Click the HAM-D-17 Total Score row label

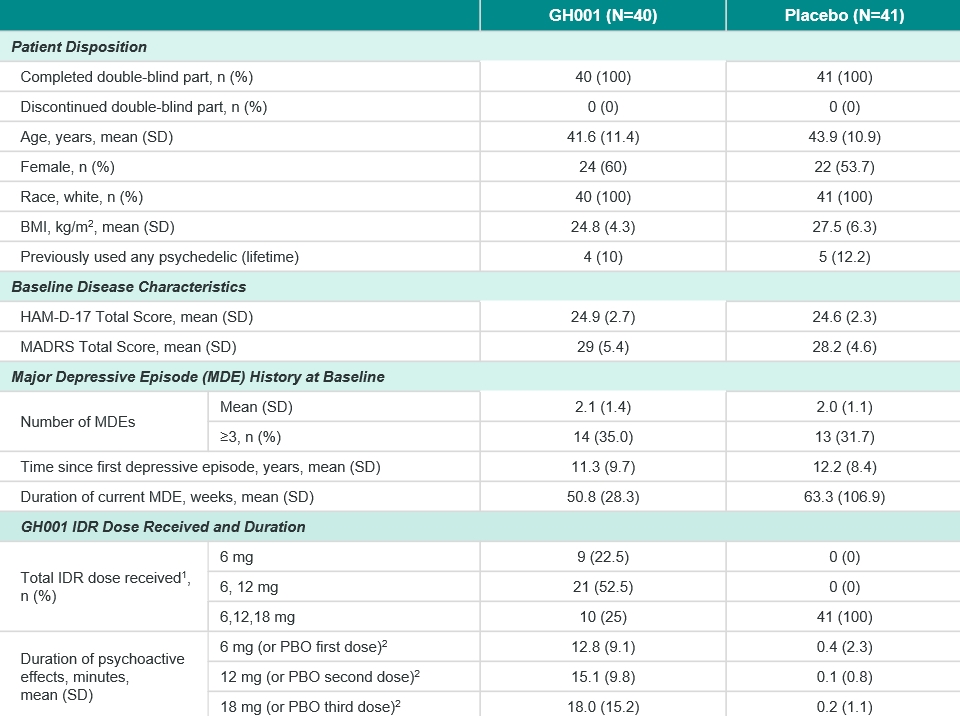137,317
